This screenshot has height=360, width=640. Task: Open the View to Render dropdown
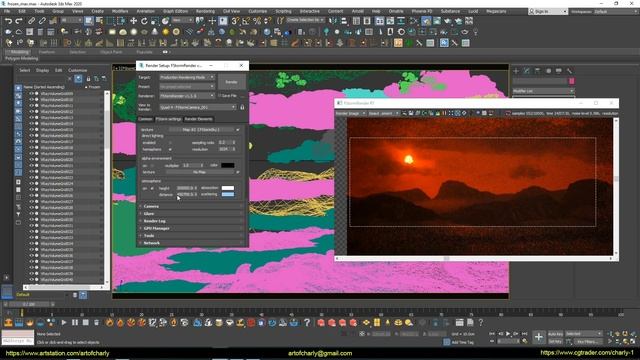pyautogui.click(x=198, y=107)
